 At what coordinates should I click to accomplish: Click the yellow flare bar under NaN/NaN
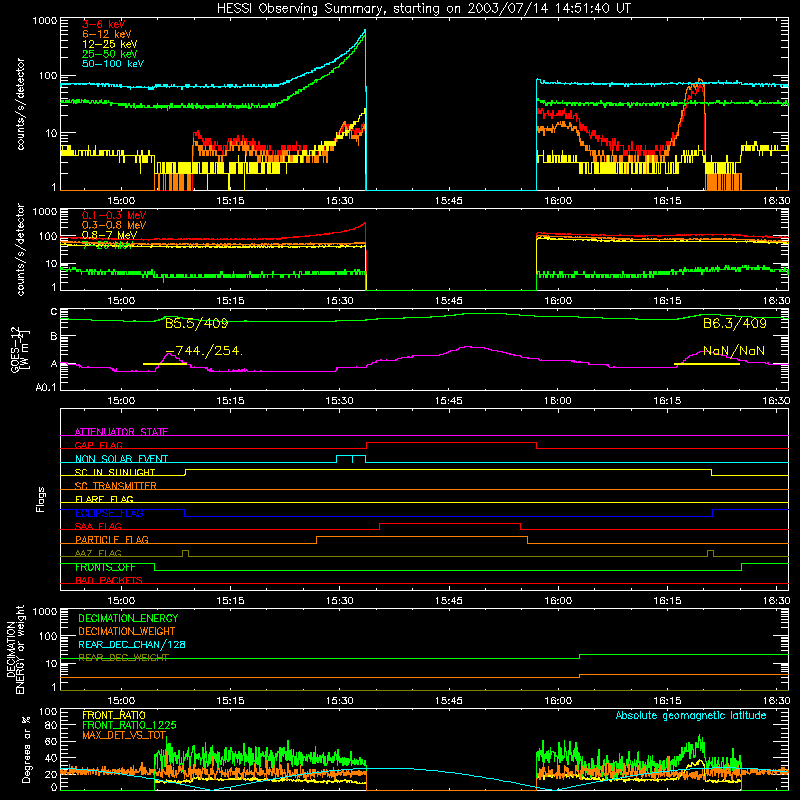[x=707, y=364]
